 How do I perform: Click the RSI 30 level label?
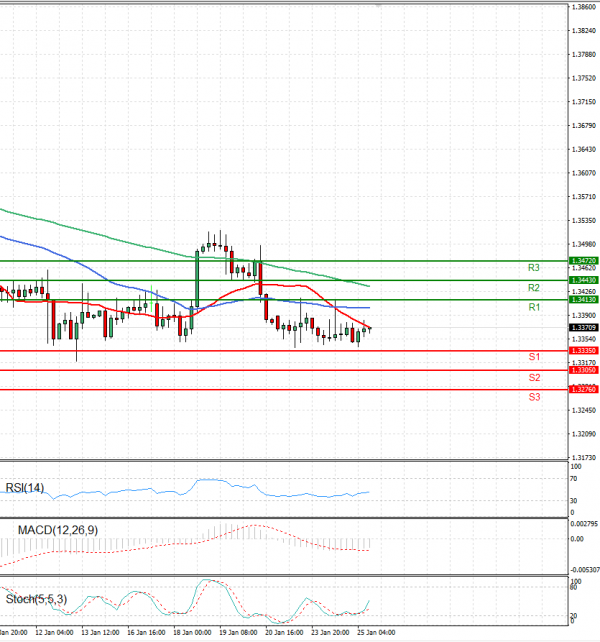coord(574,501)
